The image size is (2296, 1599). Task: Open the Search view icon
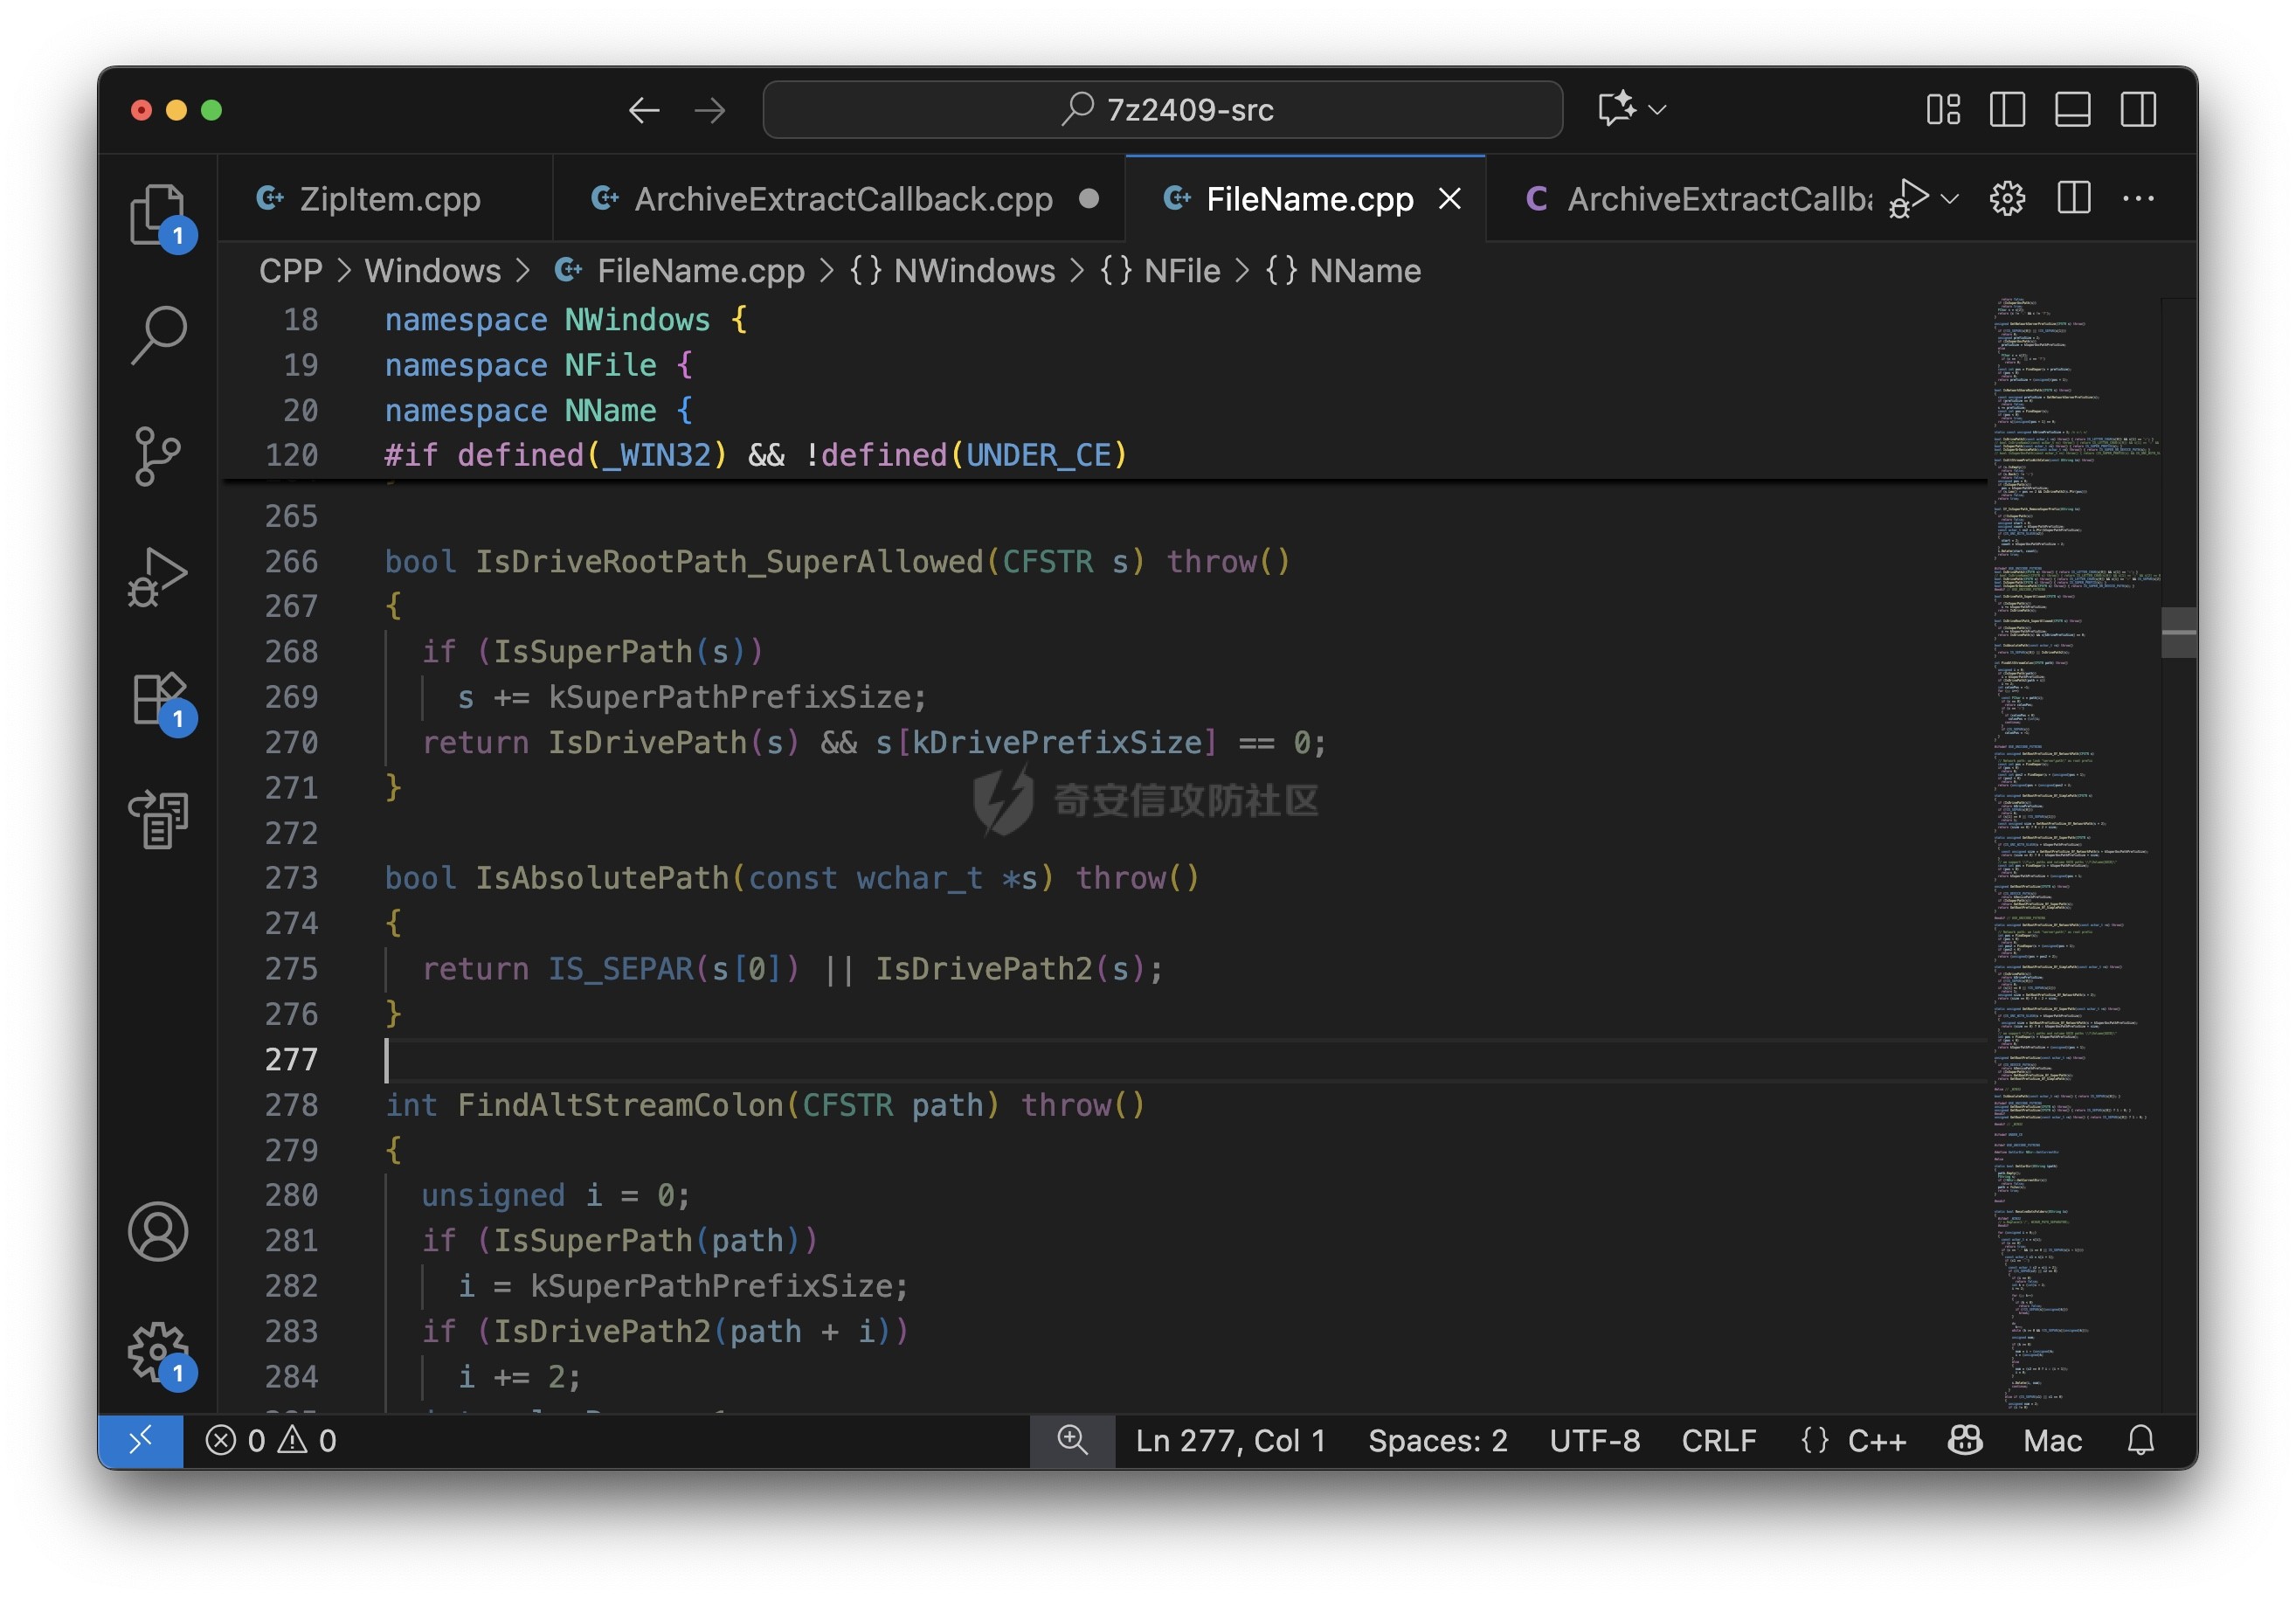point(159,333)
